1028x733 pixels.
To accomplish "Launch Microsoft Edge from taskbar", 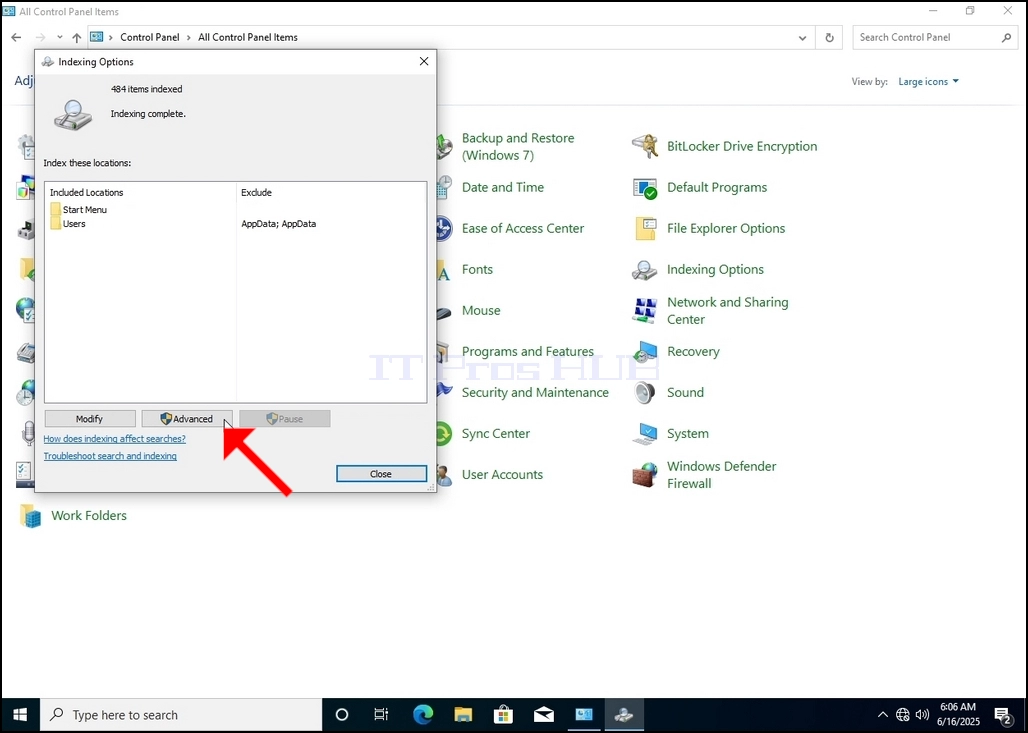I will pos(423,715).
